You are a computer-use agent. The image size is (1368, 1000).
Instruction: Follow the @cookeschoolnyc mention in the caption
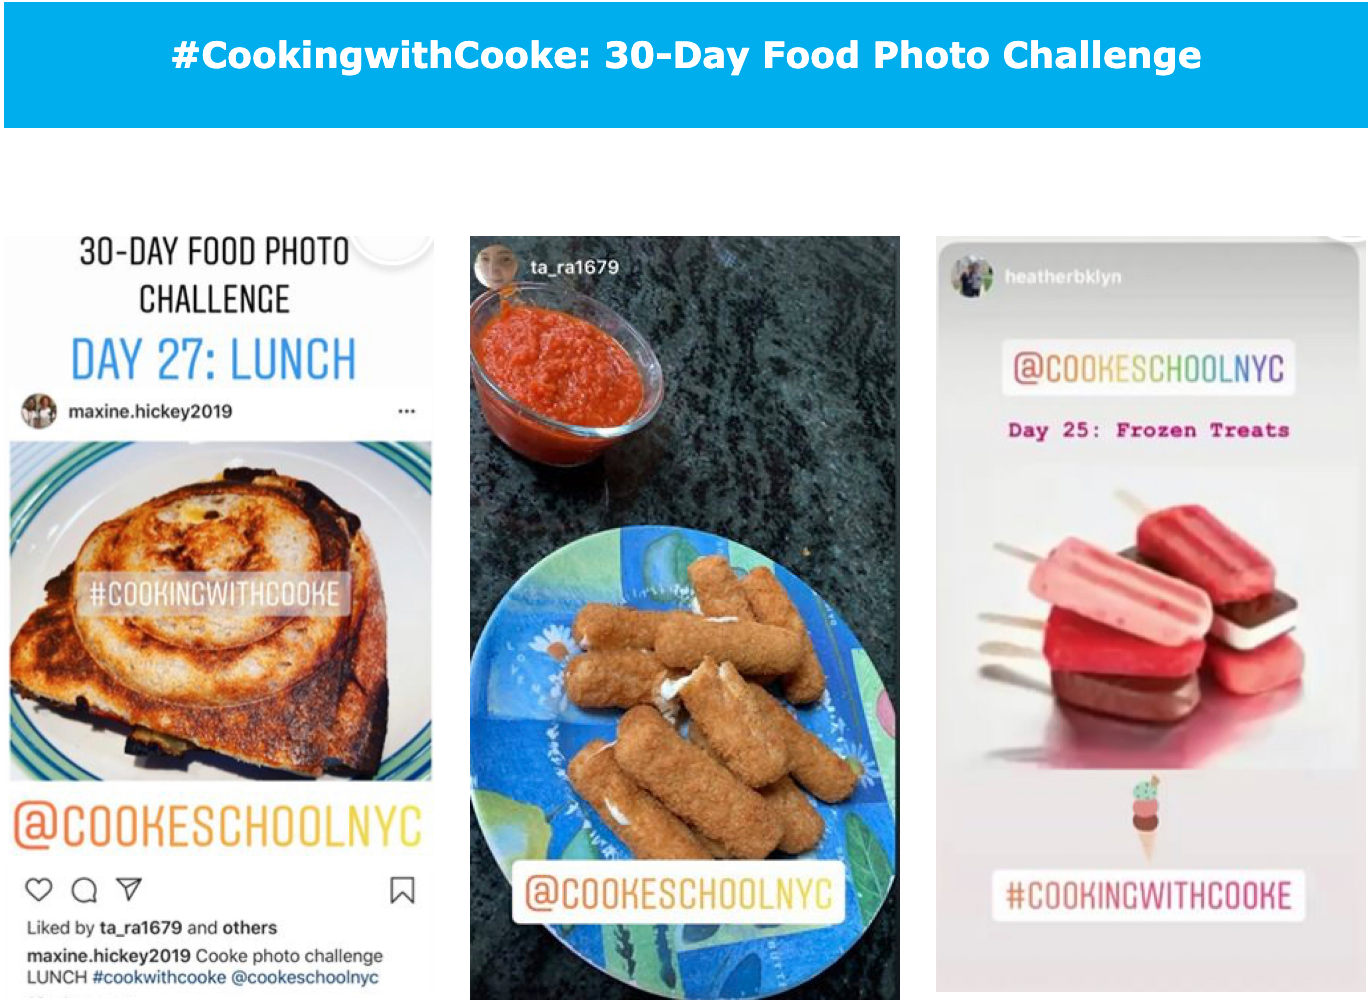(305, 978)
